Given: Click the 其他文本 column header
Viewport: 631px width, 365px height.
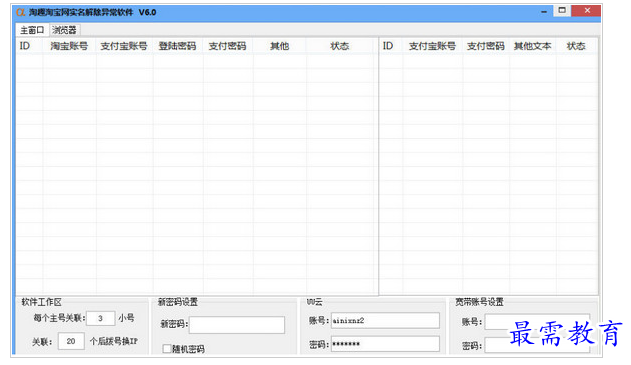Looking at the screenshot, I should [532, 46].
